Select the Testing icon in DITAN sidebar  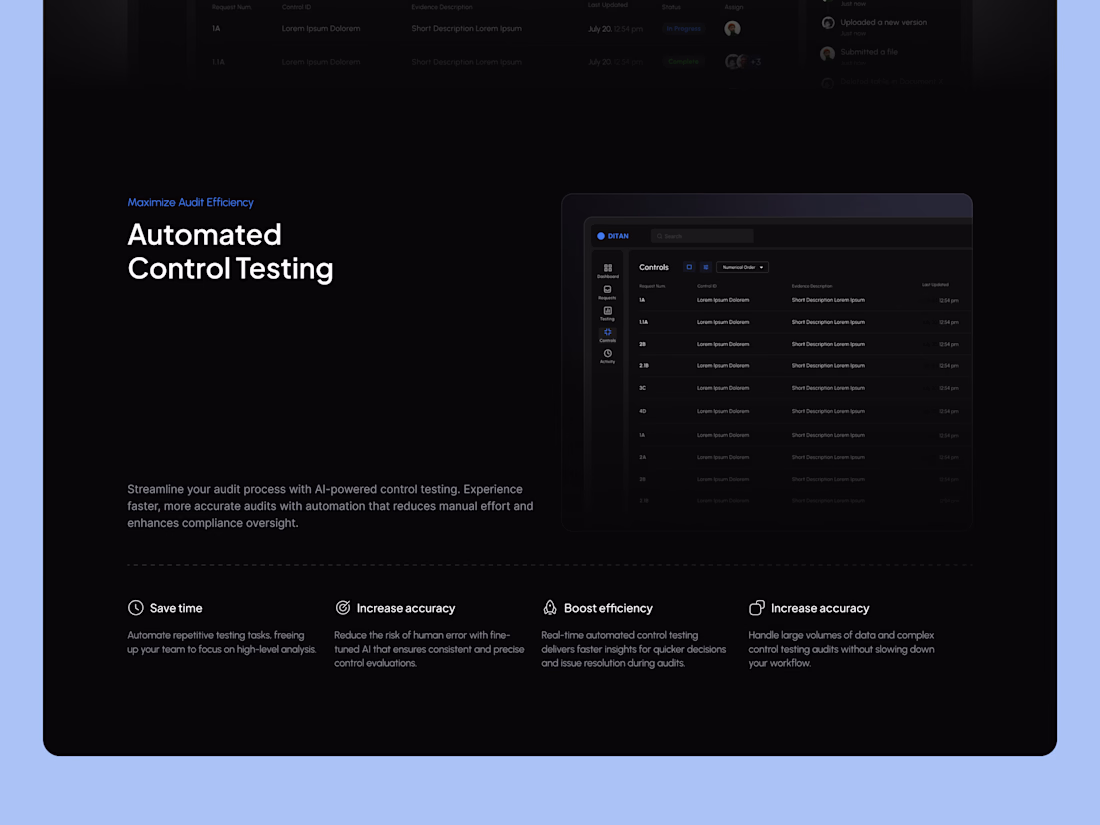608,311
